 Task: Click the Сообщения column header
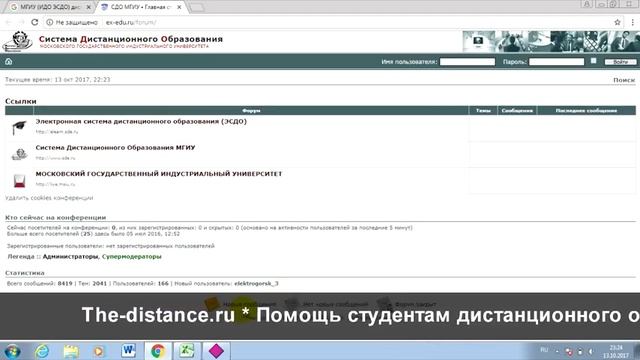pyautogui.click(x=517, y=110)
